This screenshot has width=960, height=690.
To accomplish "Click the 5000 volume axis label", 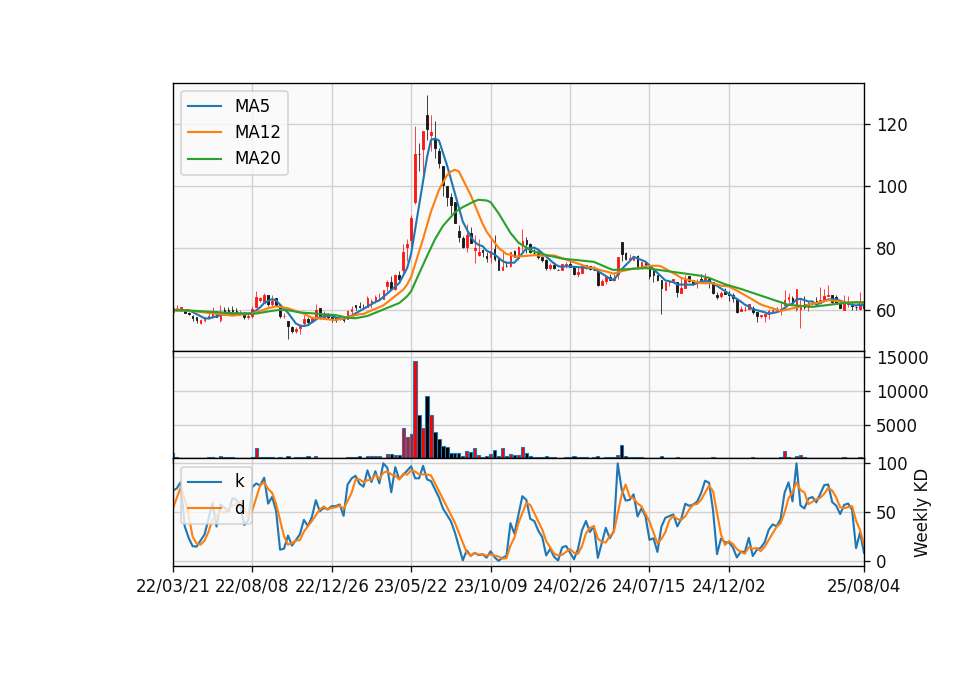I will [897, 426].
